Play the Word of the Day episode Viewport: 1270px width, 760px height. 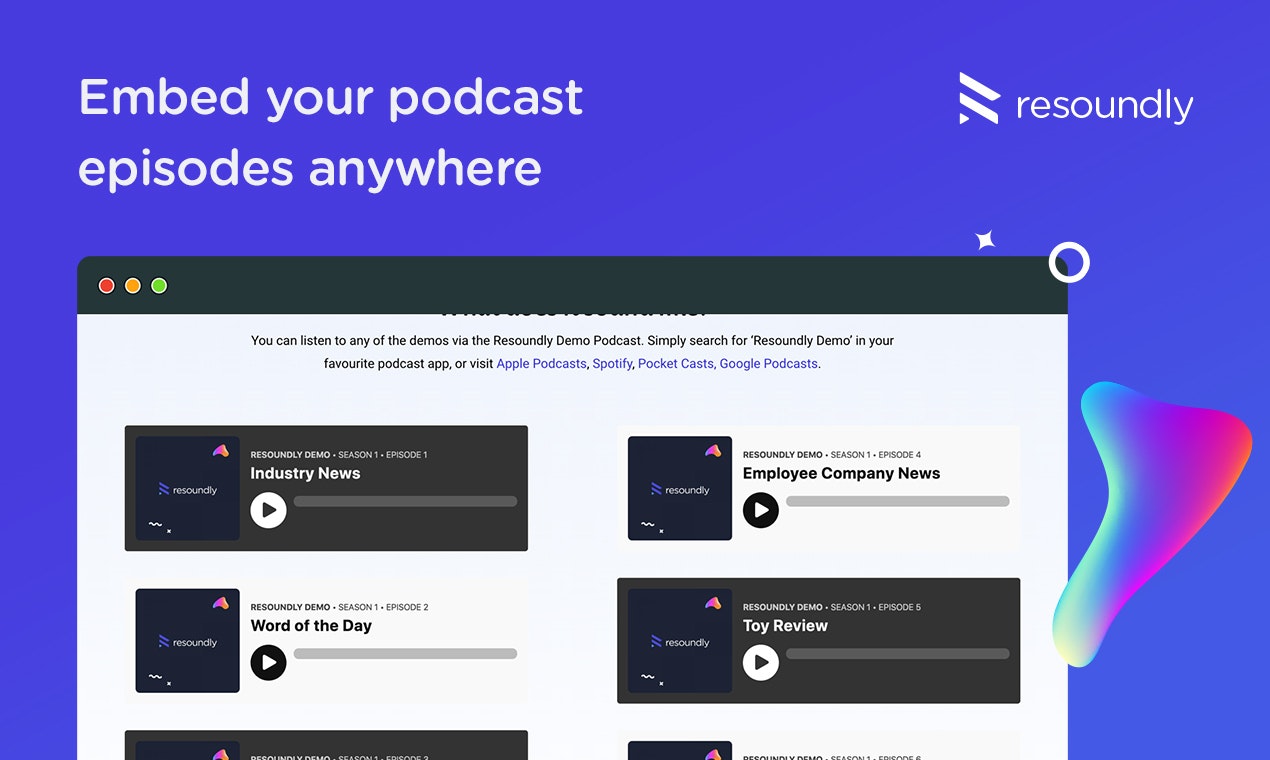[268, 662]
